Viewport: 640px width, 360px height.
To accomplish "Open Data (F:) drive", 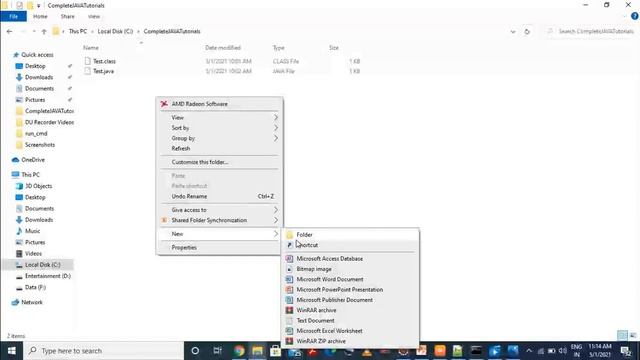I will pyautogui.click(x=35, y=287).
